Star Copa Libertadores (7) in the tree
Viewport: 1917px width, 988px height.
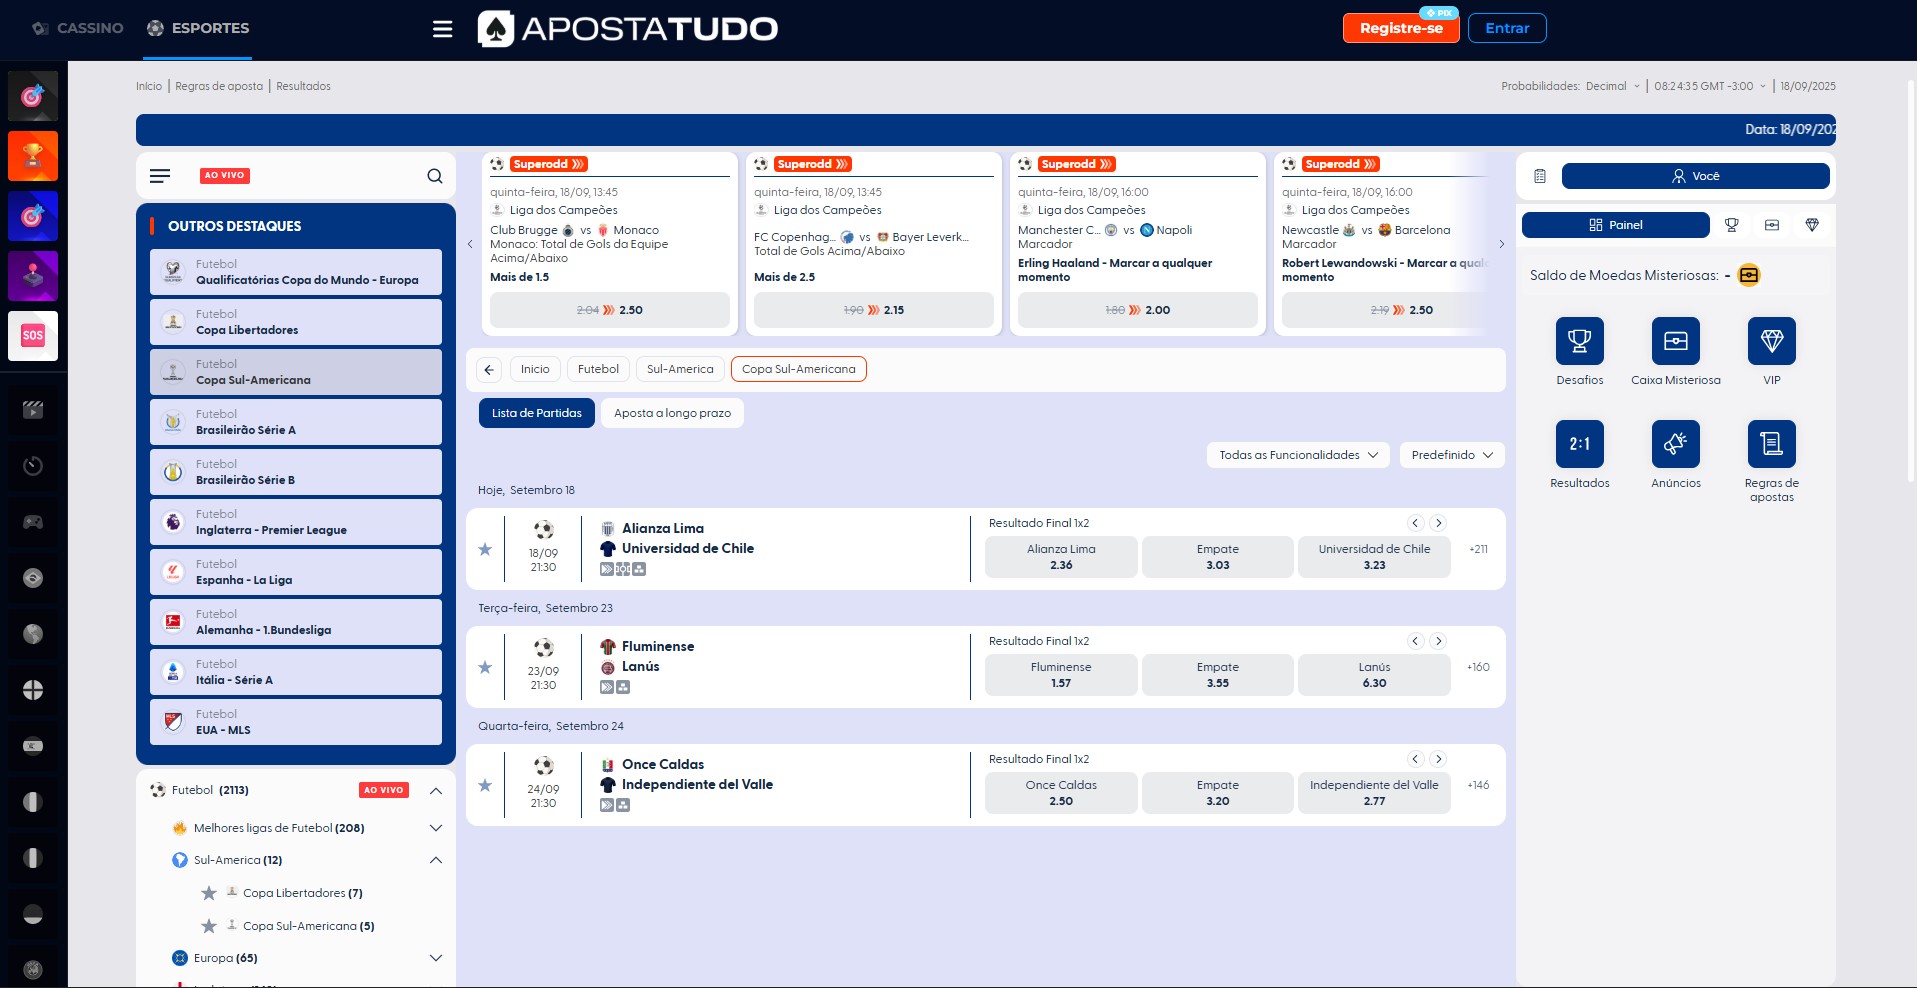(209, 893)
